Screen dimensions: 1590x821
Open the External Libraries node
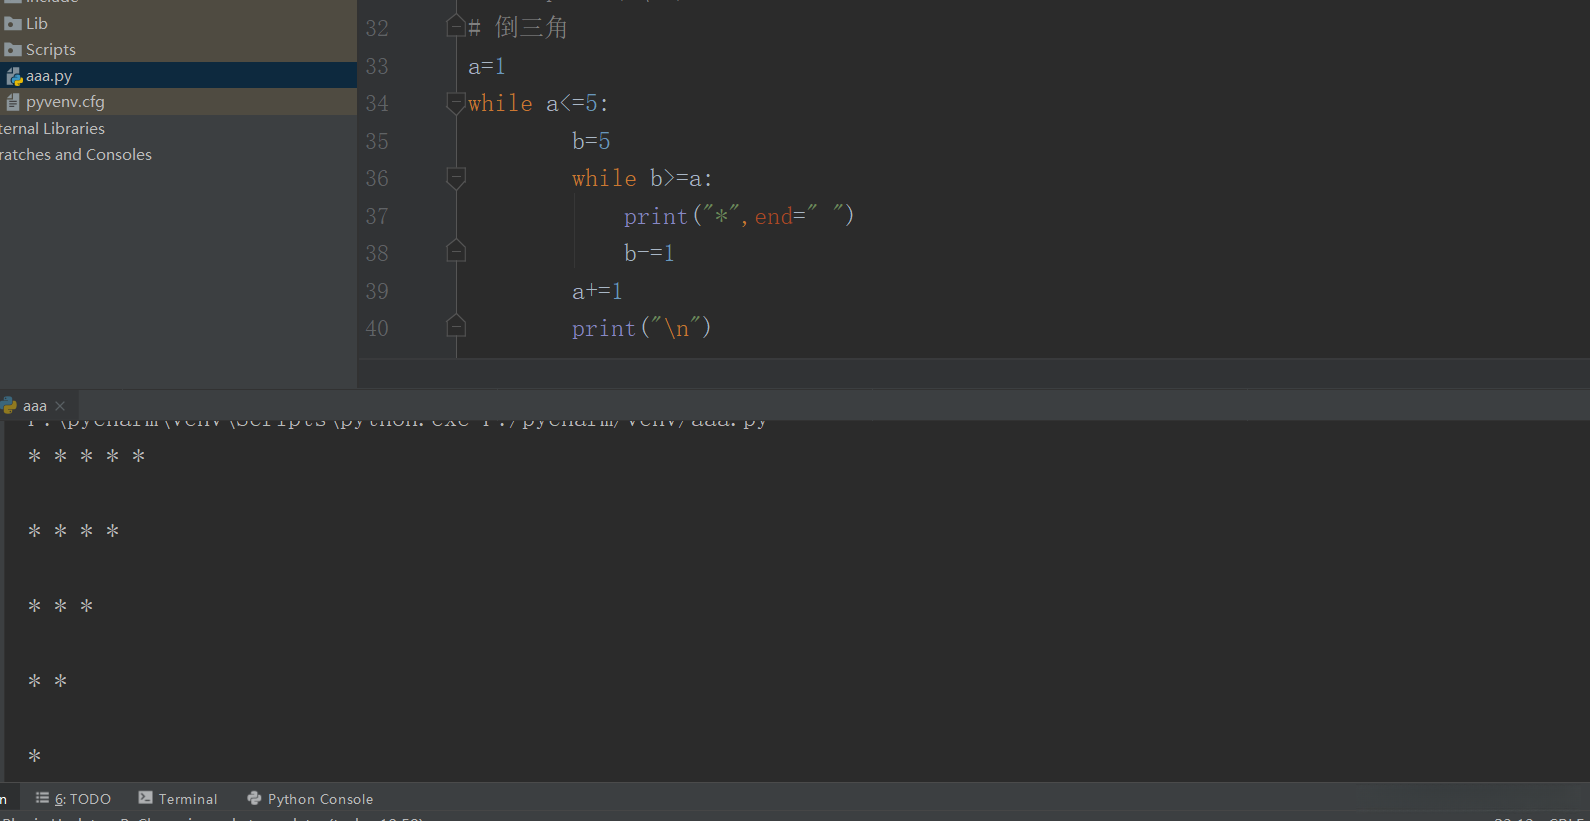pos(52,128)
